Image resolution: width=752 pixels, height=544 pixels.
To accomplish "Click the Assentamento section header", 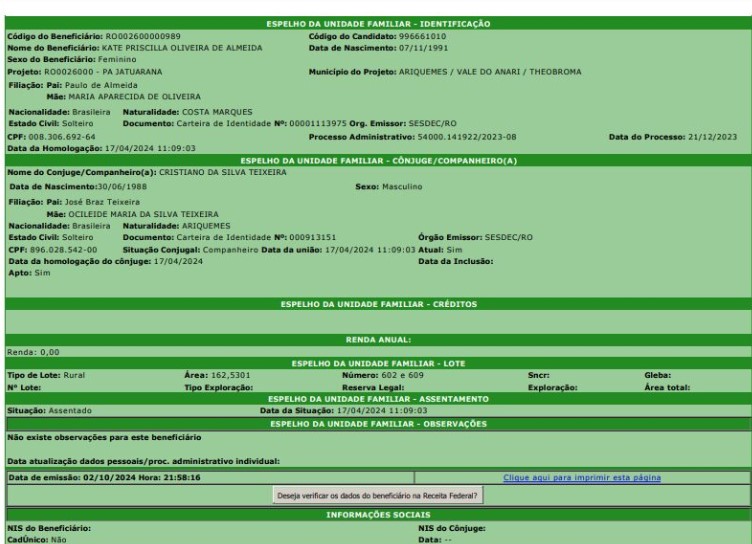I will tap(377, 399).
